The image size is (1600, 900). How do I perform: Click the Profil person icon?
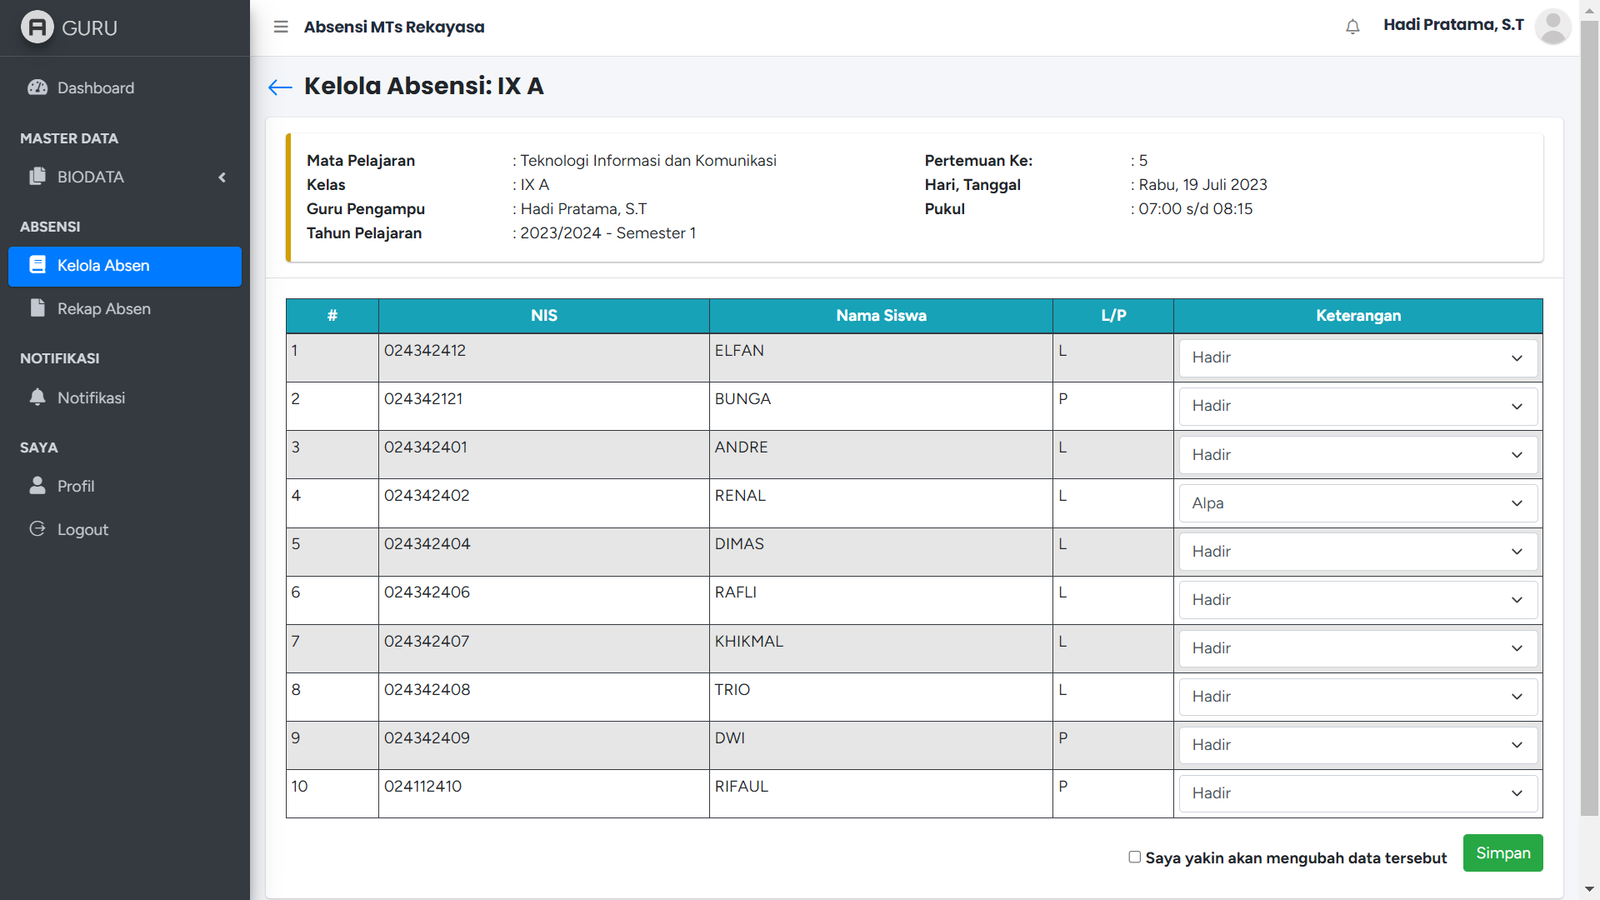pyautogui.click(x=38, y=486)
